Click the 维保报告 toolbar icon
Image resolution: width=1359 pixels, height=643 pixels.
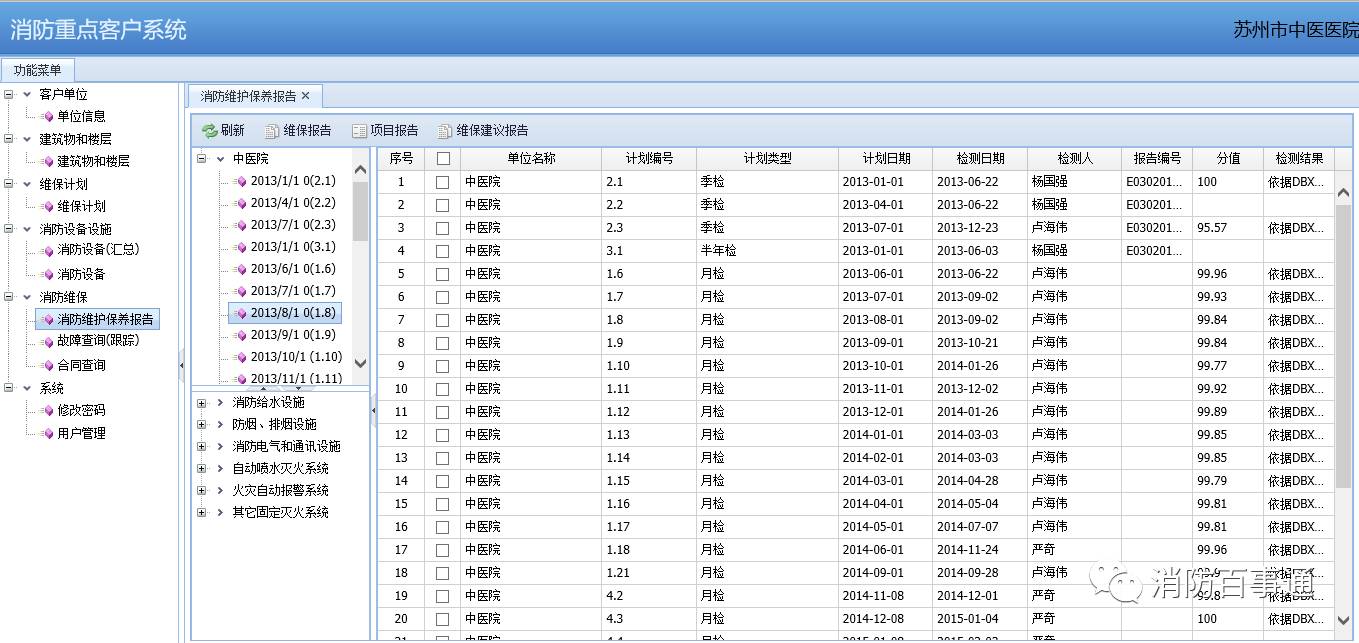(x=272, y=131)
